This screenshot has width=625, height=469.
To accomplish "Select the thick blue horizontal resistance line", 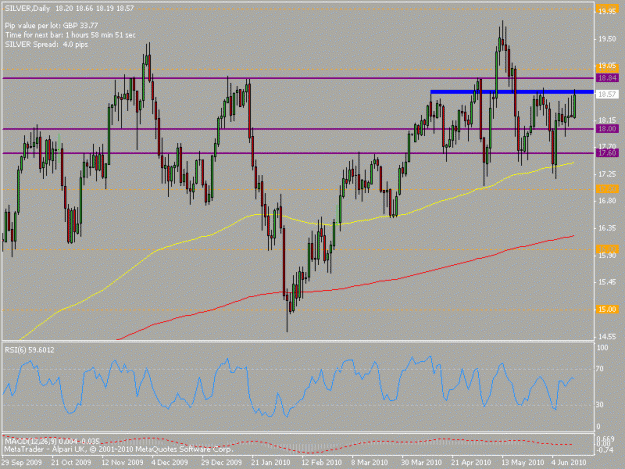I will pyautogui.click(x=512, y=92).
